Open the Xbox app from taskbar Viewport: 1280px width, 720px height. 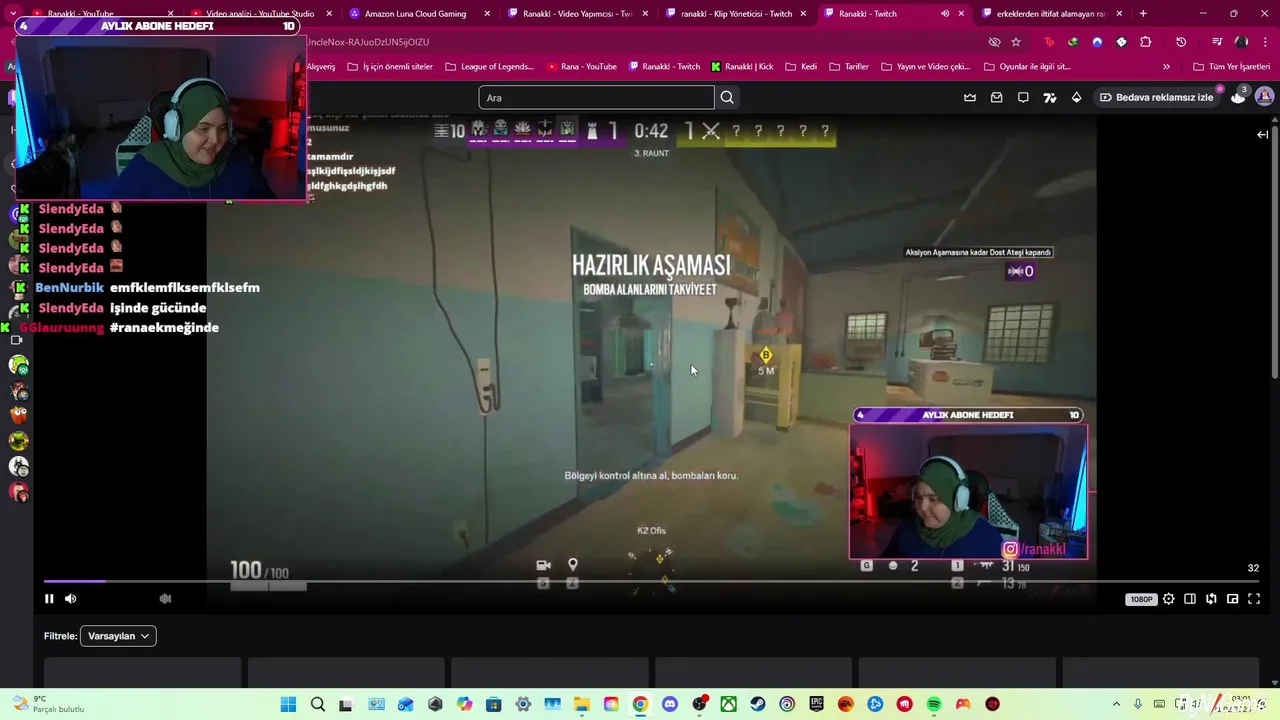pyautogui.click(x=729, y=704)
